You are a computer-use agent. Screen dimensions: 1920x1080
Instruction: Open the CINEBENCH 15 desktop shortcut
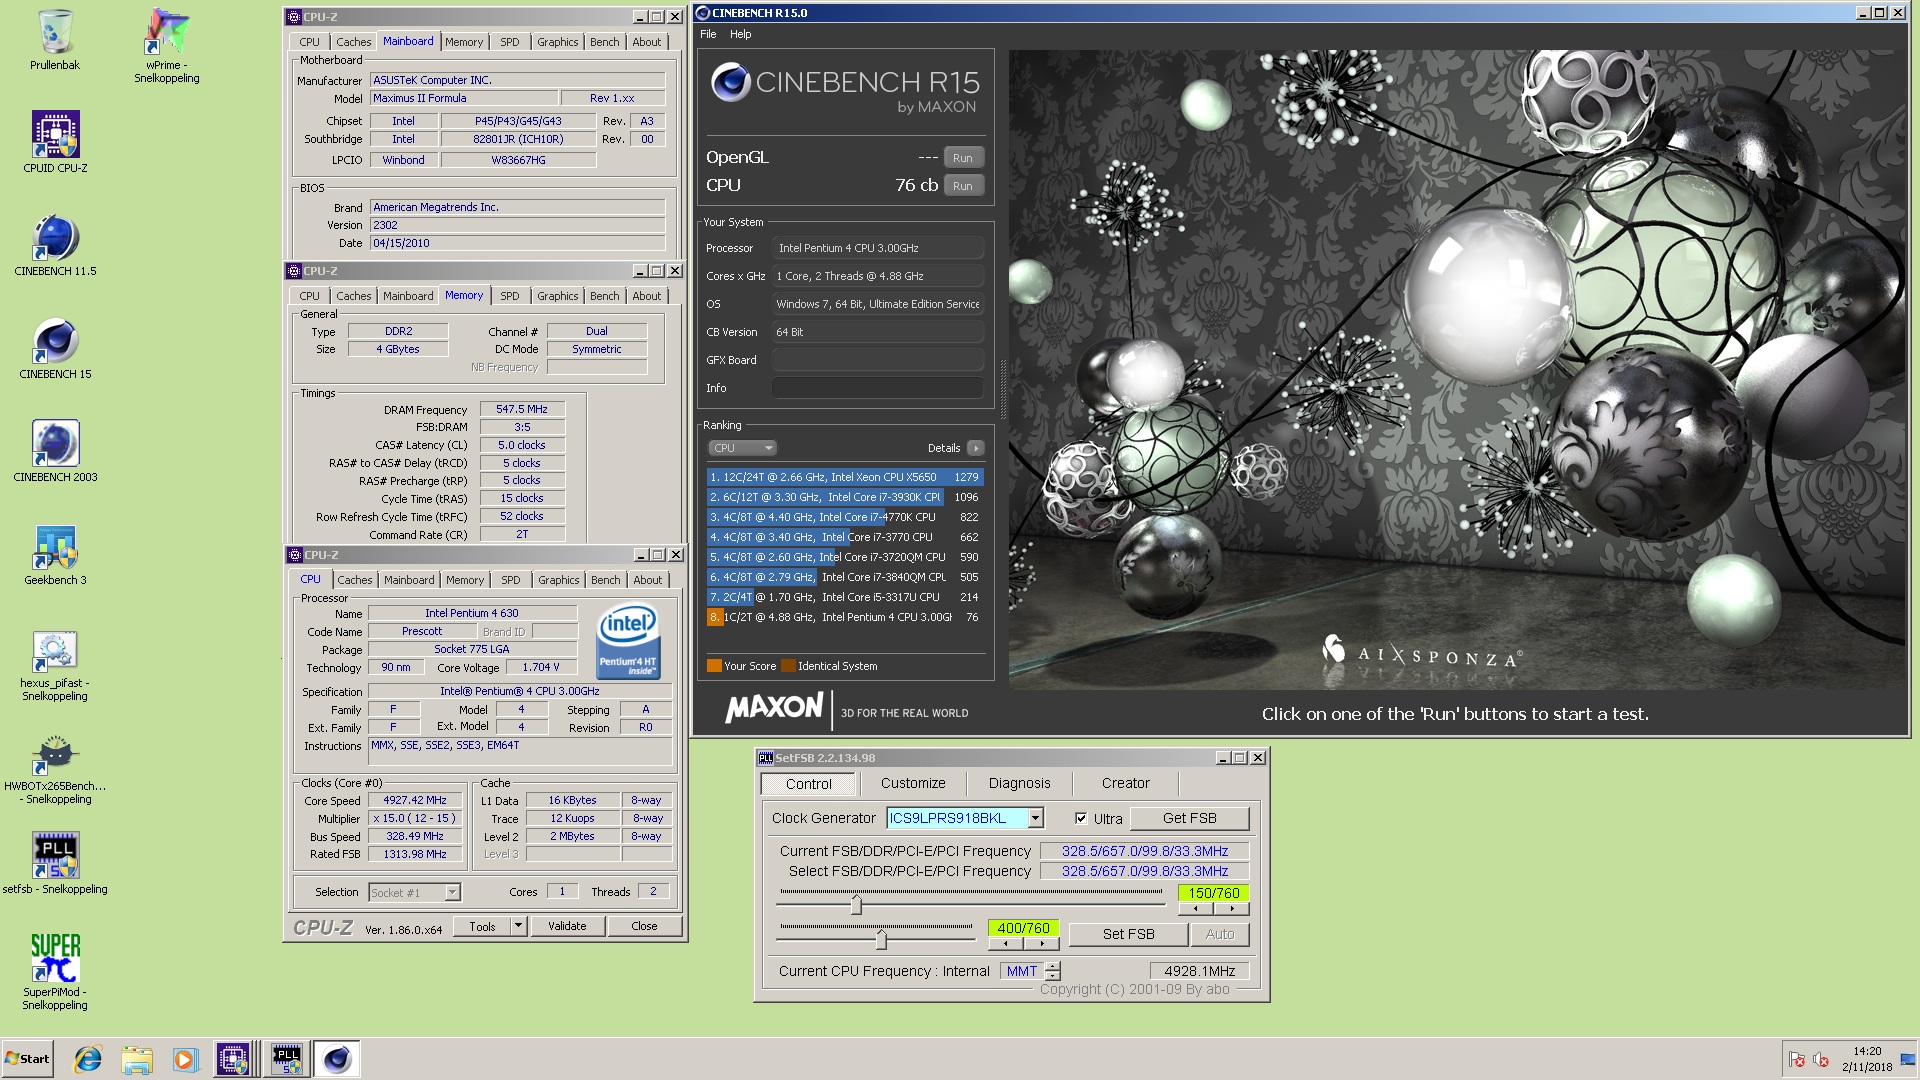(55, 348)
